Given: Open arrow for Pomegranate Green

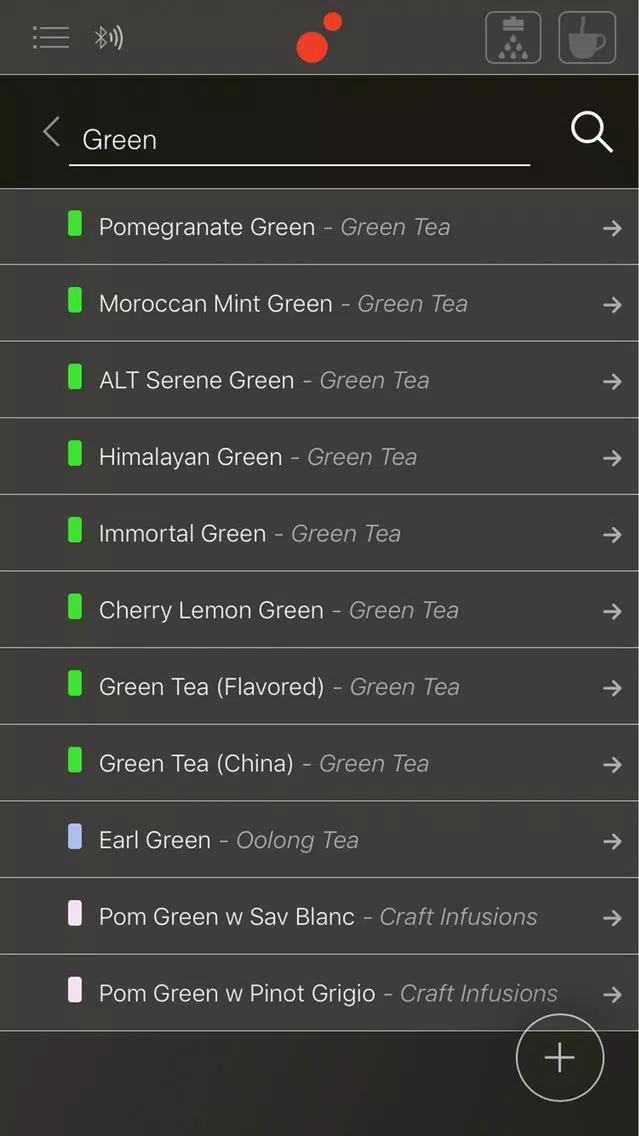Looking at the screenshot, I should tap(612, 228).
